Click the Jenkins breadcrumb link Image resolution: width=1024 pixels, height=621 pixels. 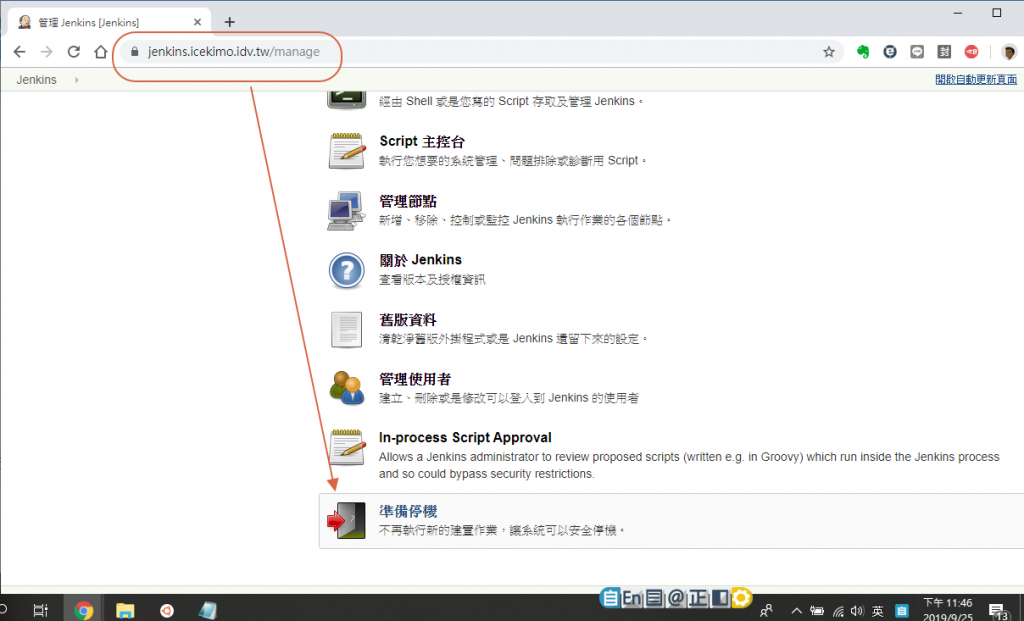click(37, 80)
